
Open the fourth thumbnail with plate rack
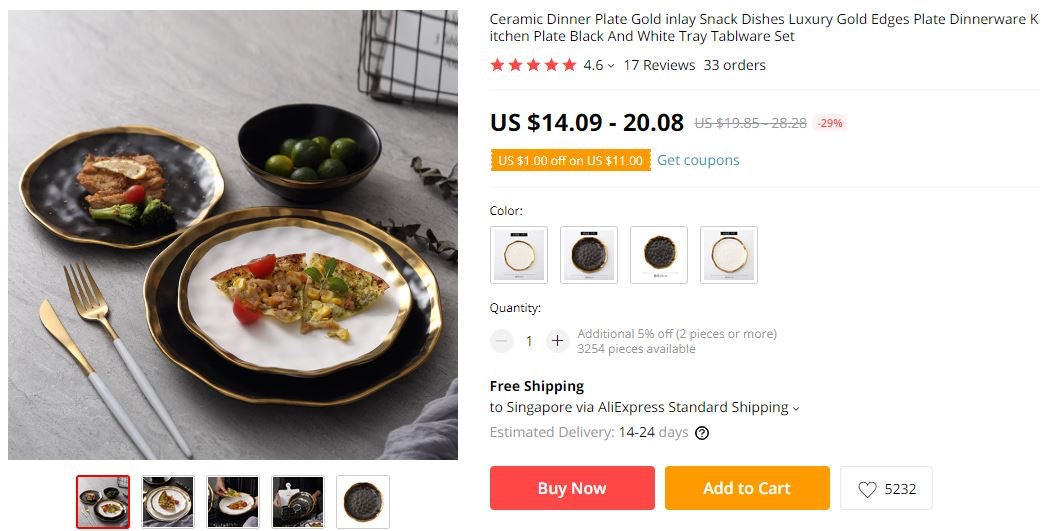click(x=298, y=501)
